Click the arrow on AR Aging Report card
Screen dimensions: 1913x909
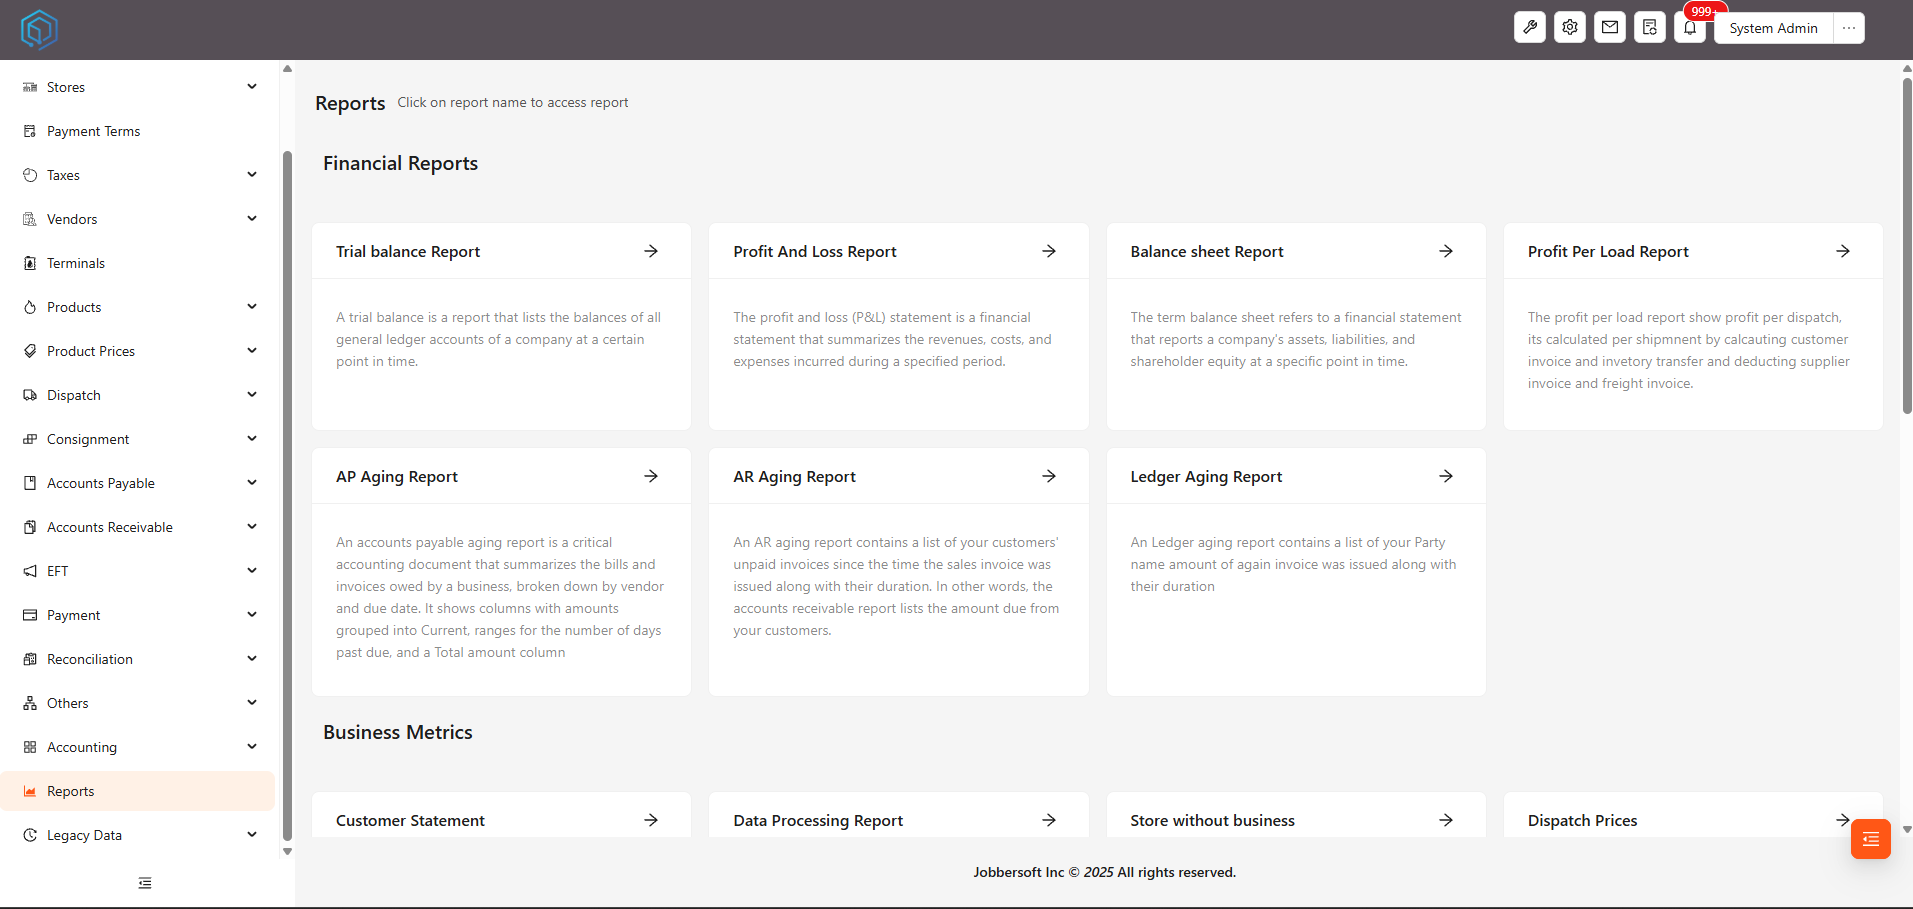1049,476
